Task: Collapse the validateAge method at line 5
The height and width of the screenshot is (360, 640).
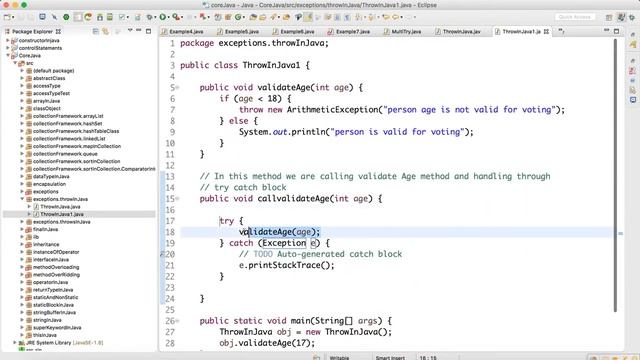Action: pos(178,87)
